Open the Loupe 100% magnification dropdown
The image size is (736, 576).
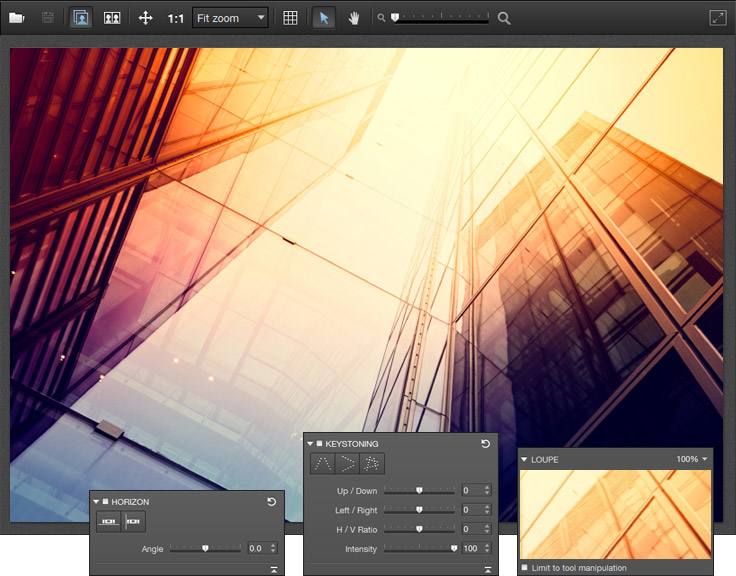click(x=691, y=459)
